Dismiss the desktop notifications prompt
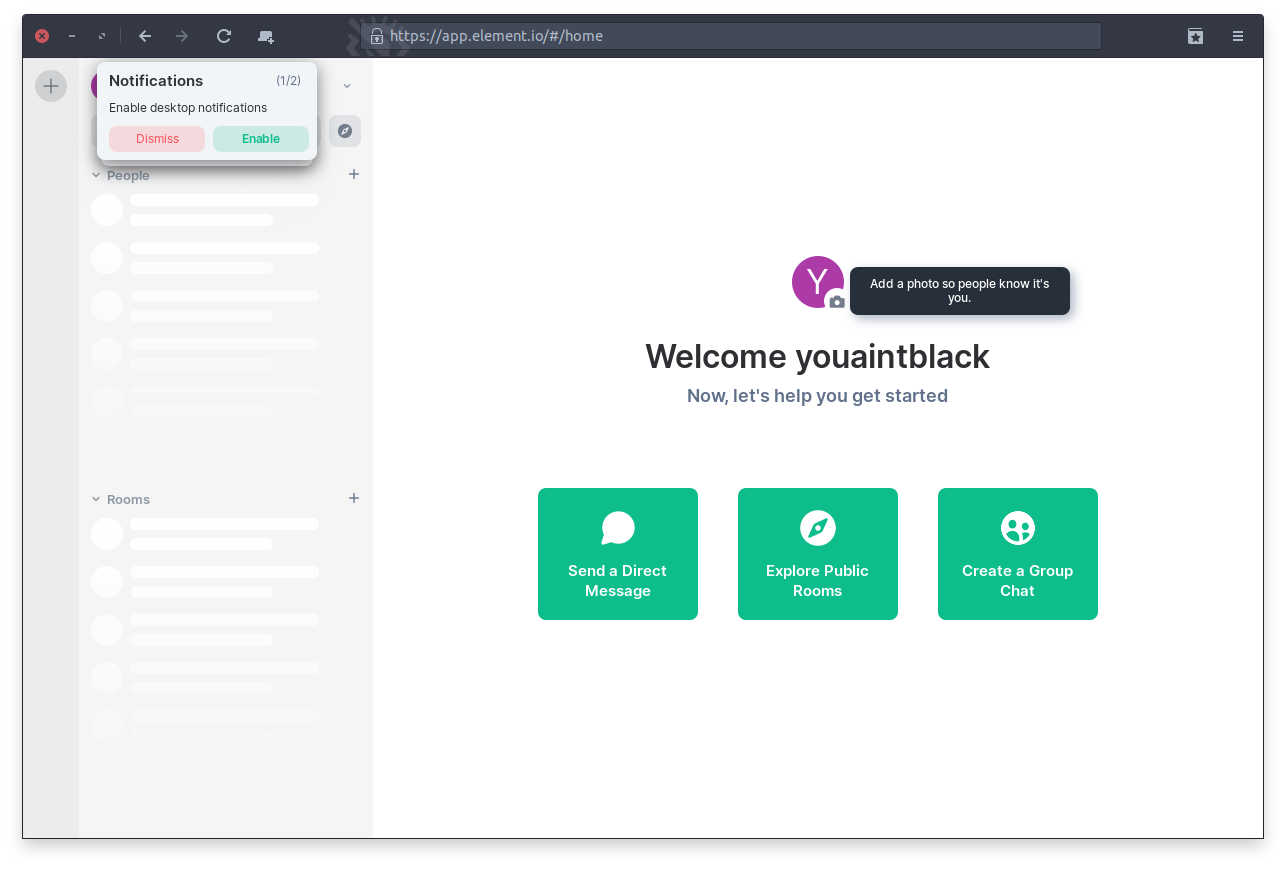Screen dimensions: 1286x869 coord(157,139)
